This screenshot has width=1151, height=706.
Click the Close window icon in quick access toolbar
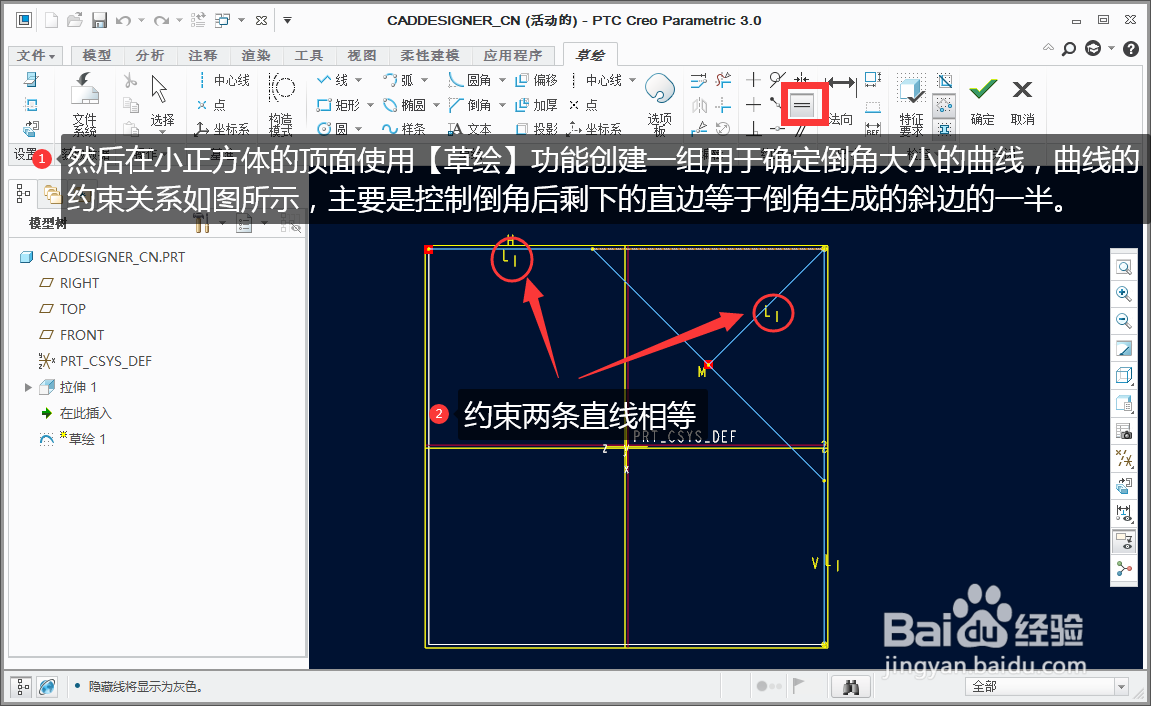coord(261,21)
